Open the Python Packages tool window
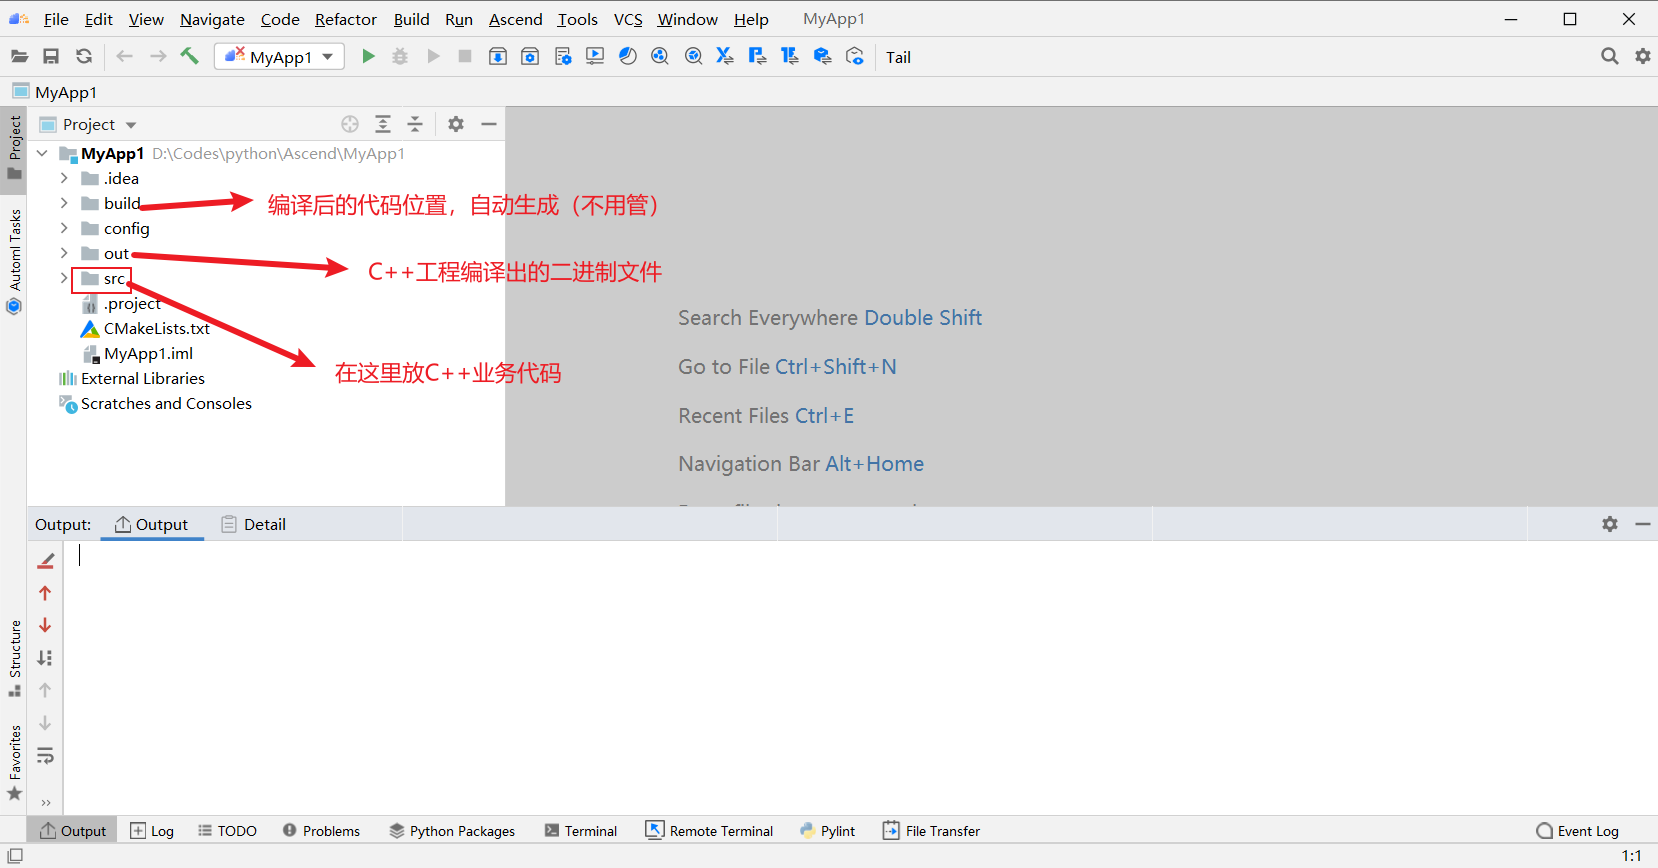The image size is (1658, 868). (x=452, y=831)
